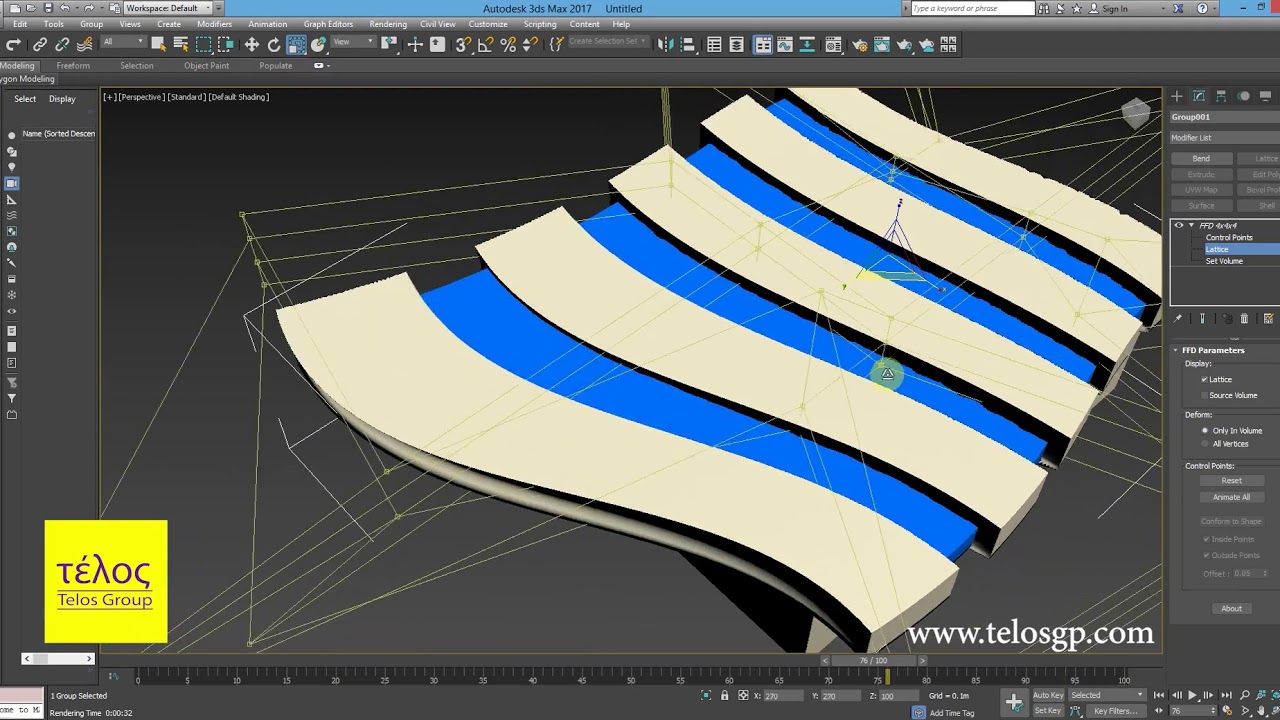Open the selection filter All dropdown
The image size is (1280, 720).
coord(122,42)
